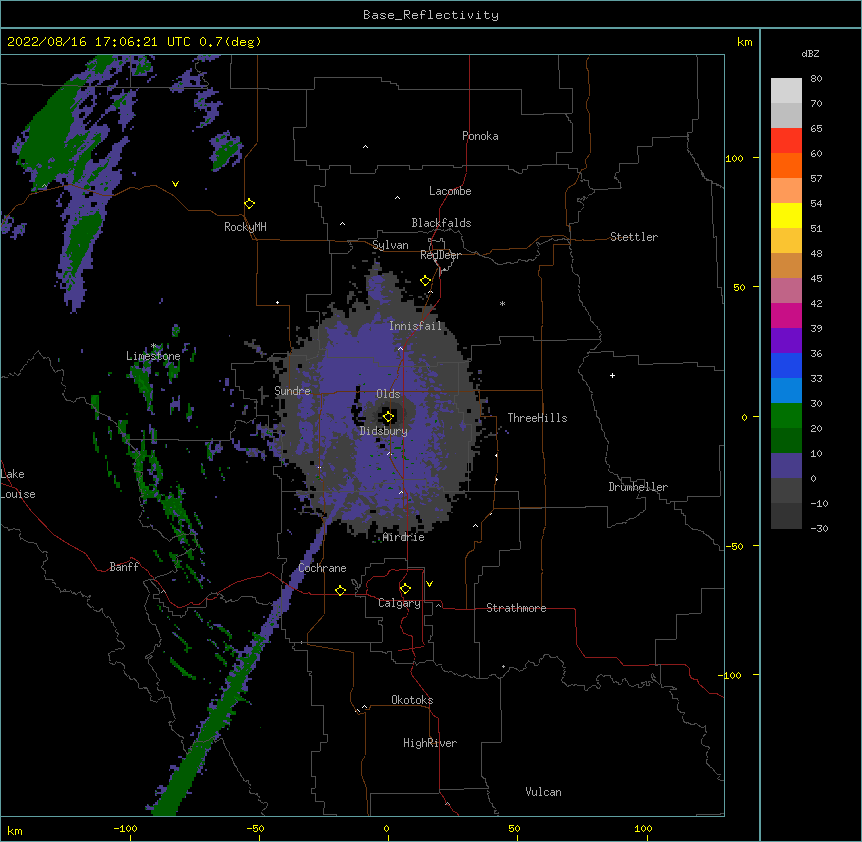Click the Vulcan label

click(543, 792)
